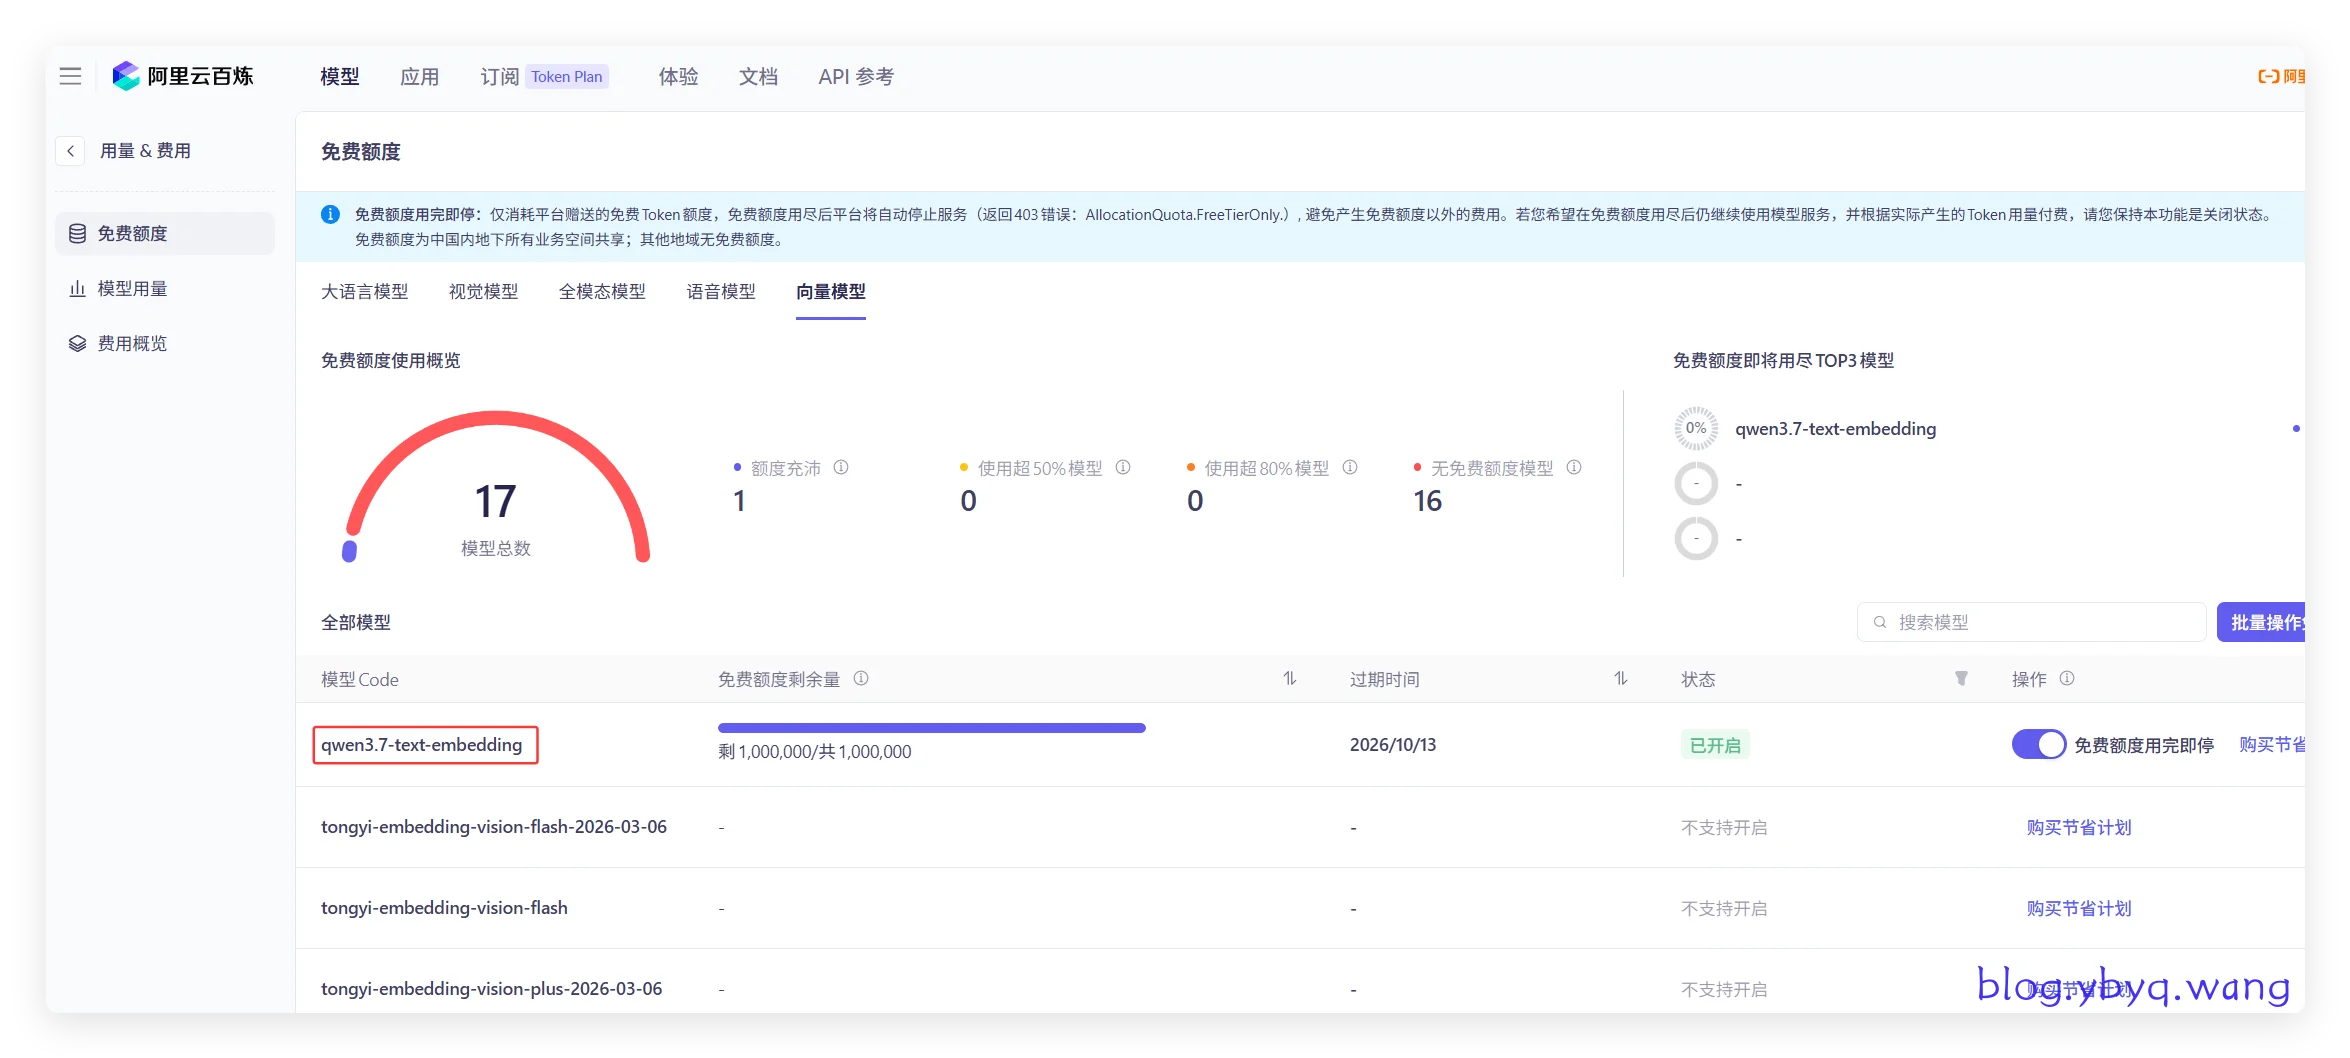Click info icon next to 额度充沛

[841, 467]
